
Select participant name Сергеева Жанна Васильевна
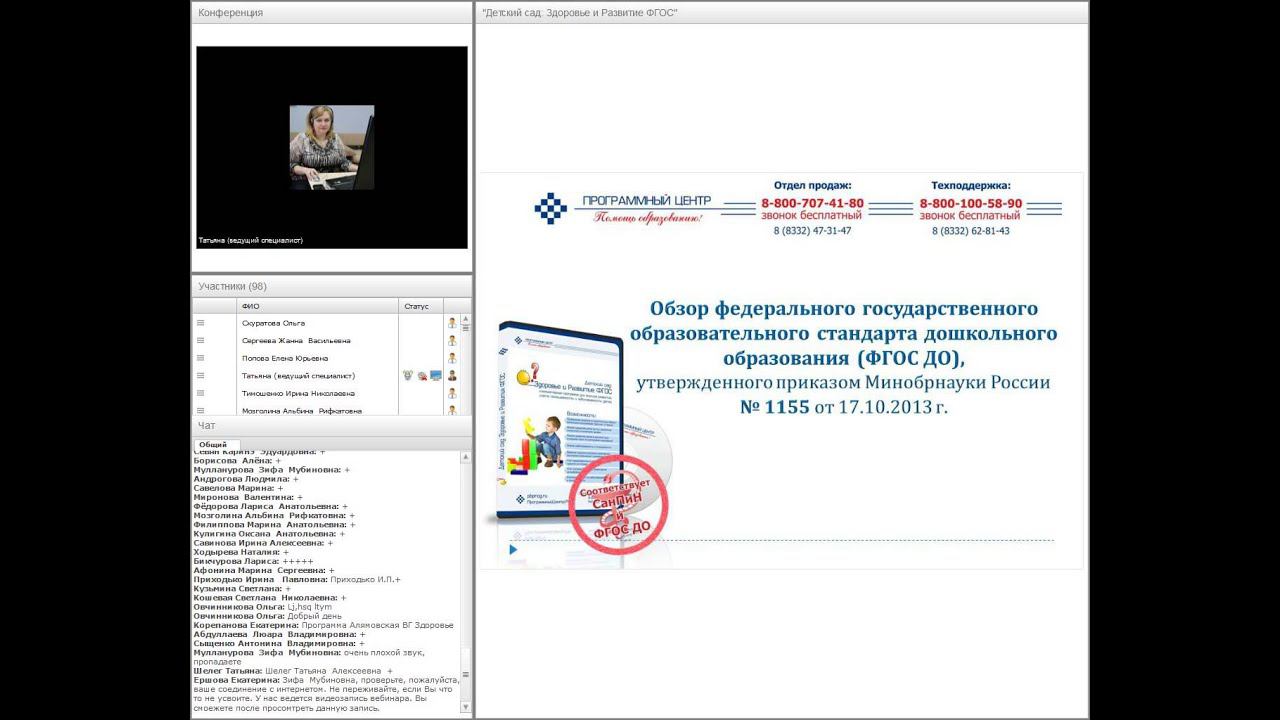(x=296, y=341)
